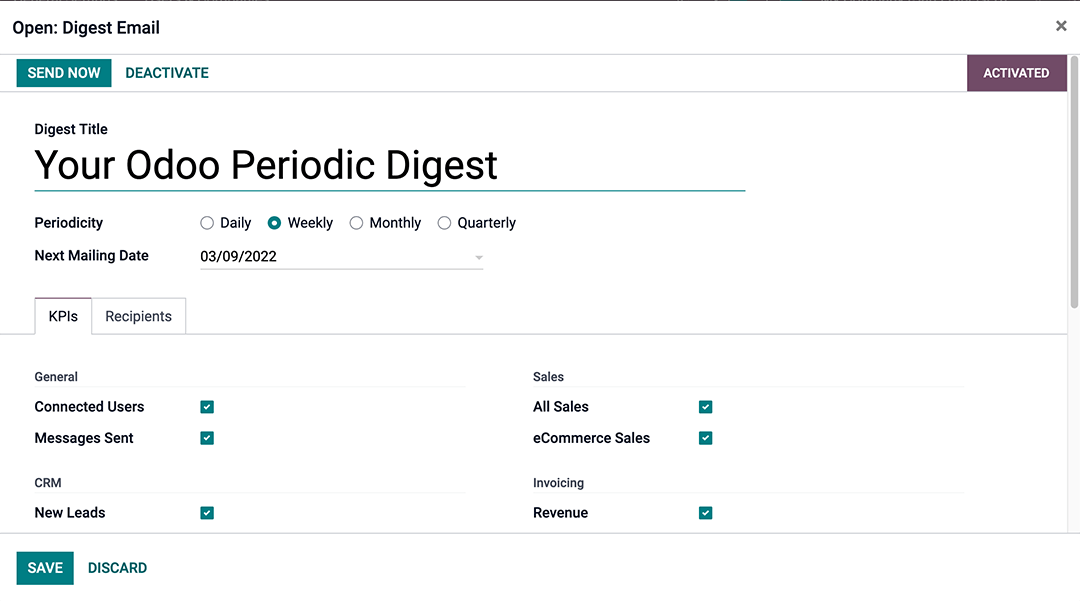Deactivate the digest email
Image resolution: width=1080 pixels, height=601 pixels.
coord(166,72)
